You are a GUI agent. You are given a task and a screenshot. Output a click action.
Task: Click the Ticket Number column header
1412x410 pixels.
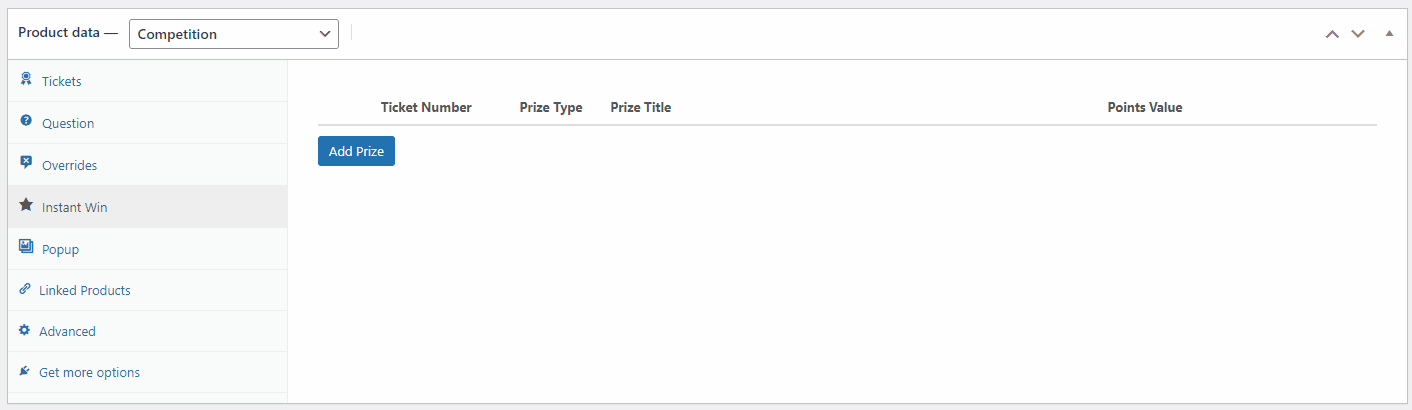coord(426,107)
